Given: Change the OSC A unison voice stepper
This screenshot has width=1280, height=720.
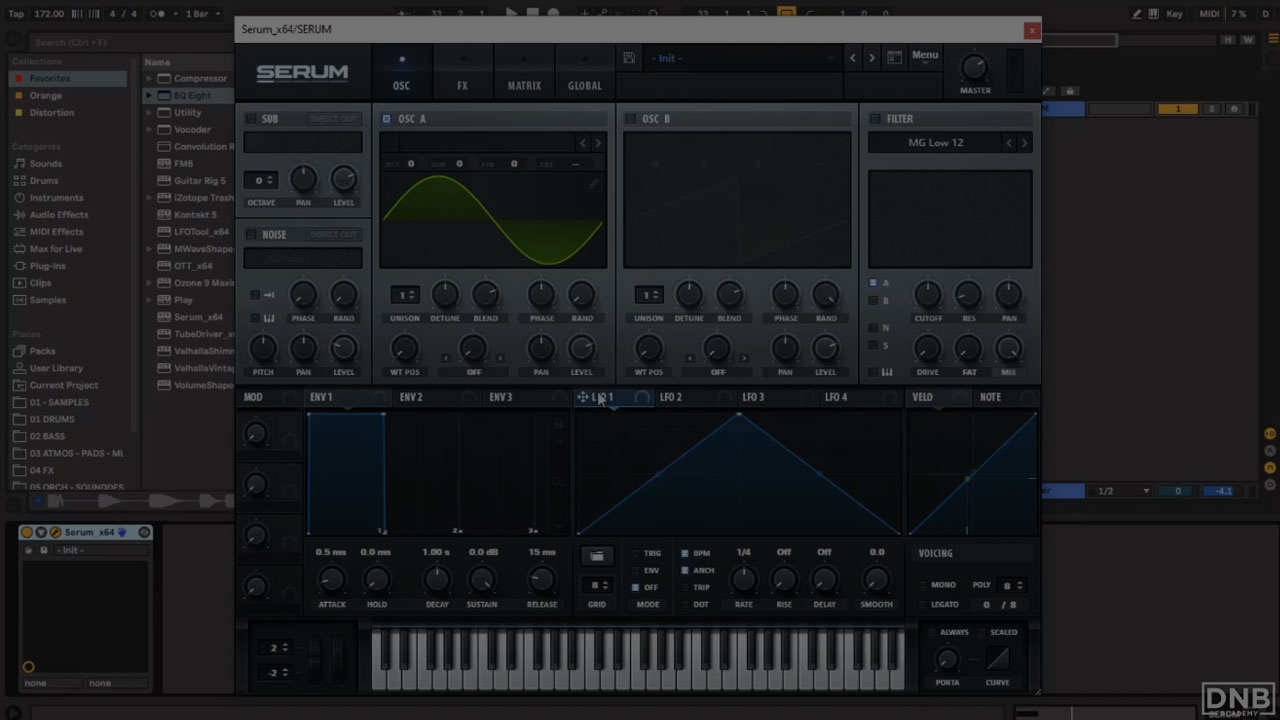Looking at the screenshot, I should pos(404,295).
